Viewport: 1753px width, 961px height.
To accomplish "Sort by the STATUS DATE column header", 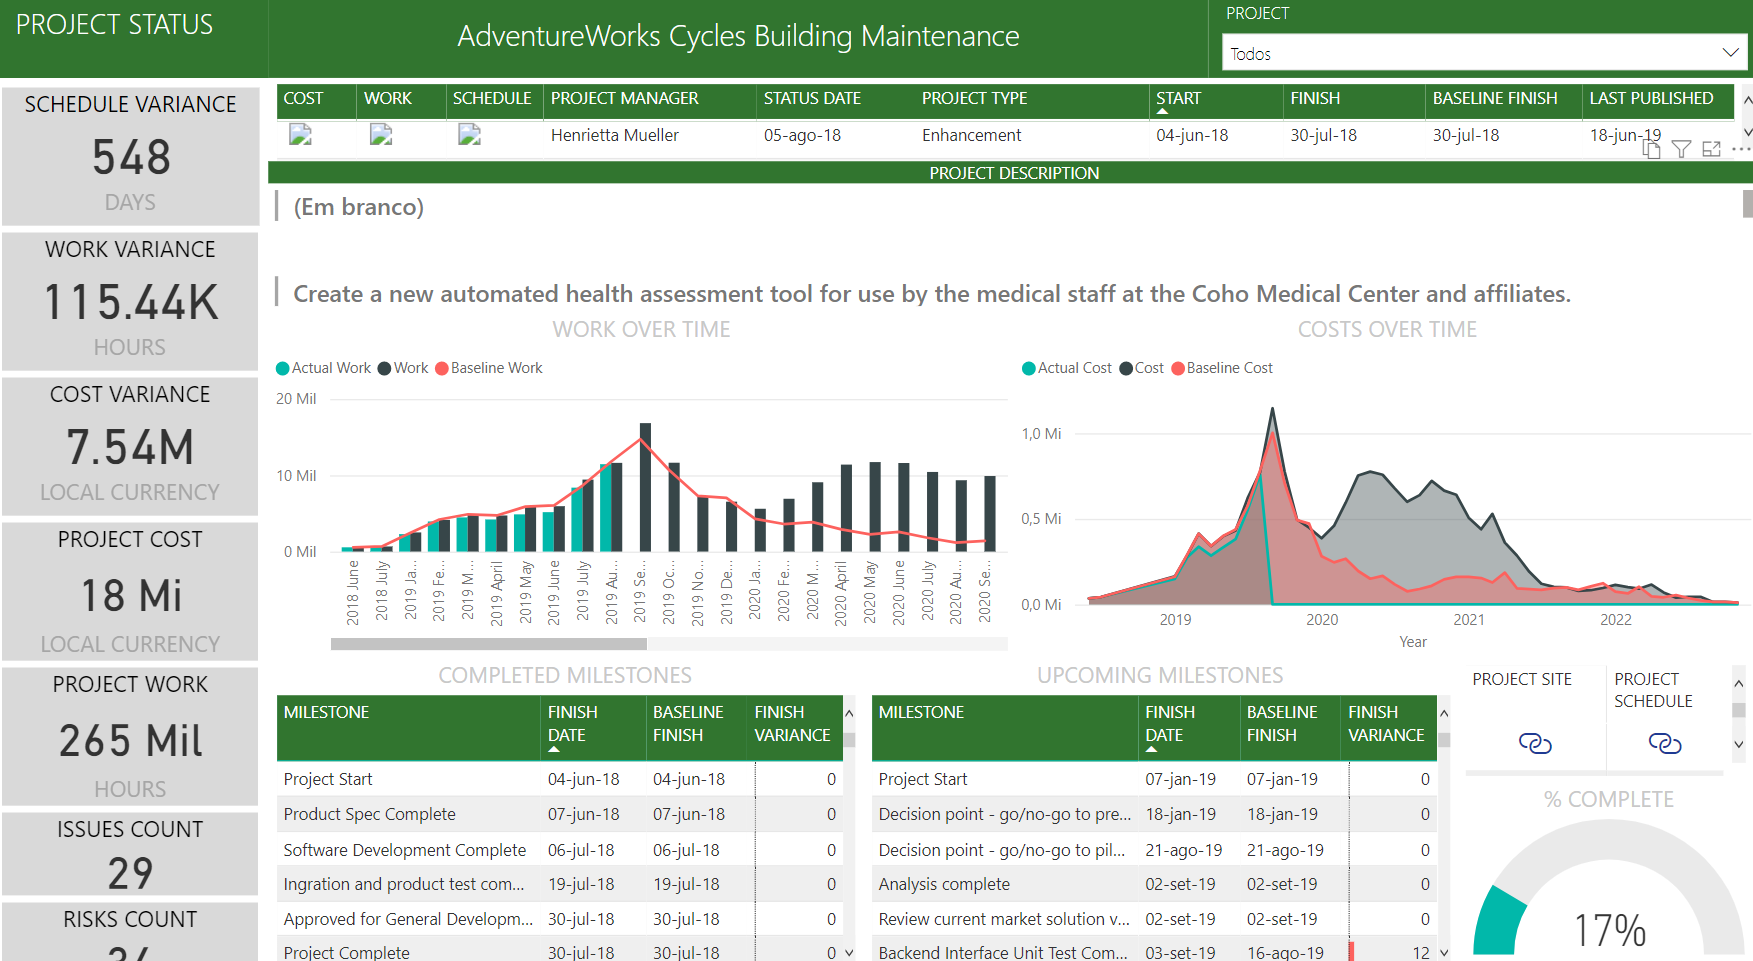I will [x=812, y=98].
